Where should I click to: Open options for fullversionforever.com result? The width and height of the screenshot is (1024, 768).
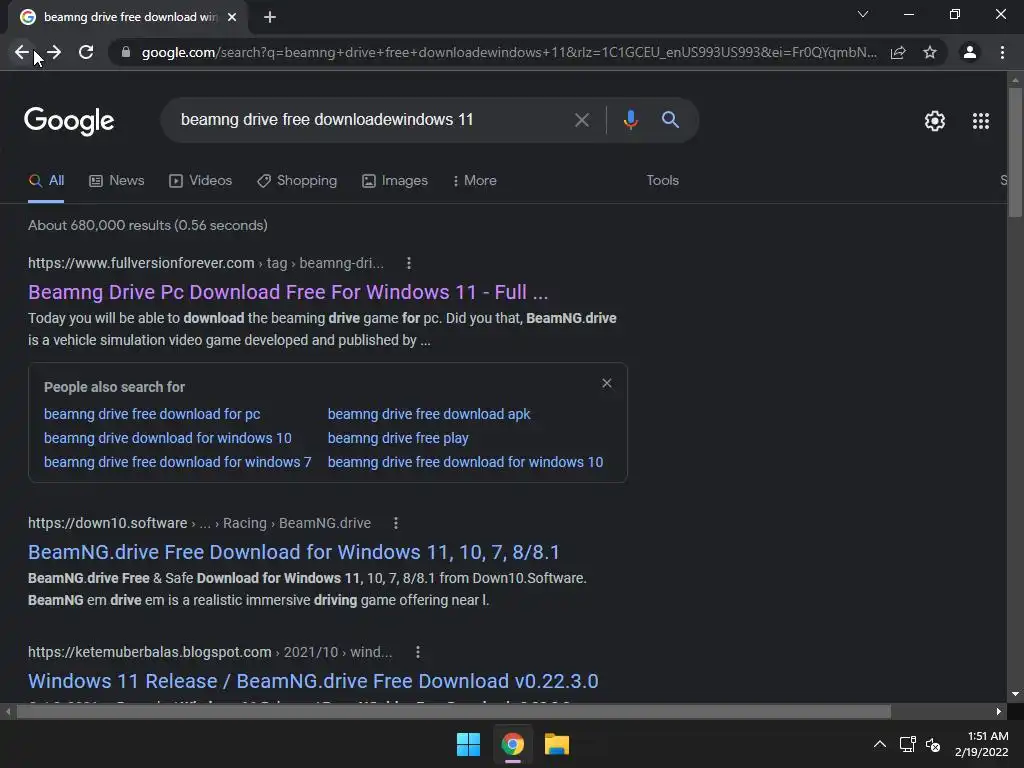(x=409, y=263)
